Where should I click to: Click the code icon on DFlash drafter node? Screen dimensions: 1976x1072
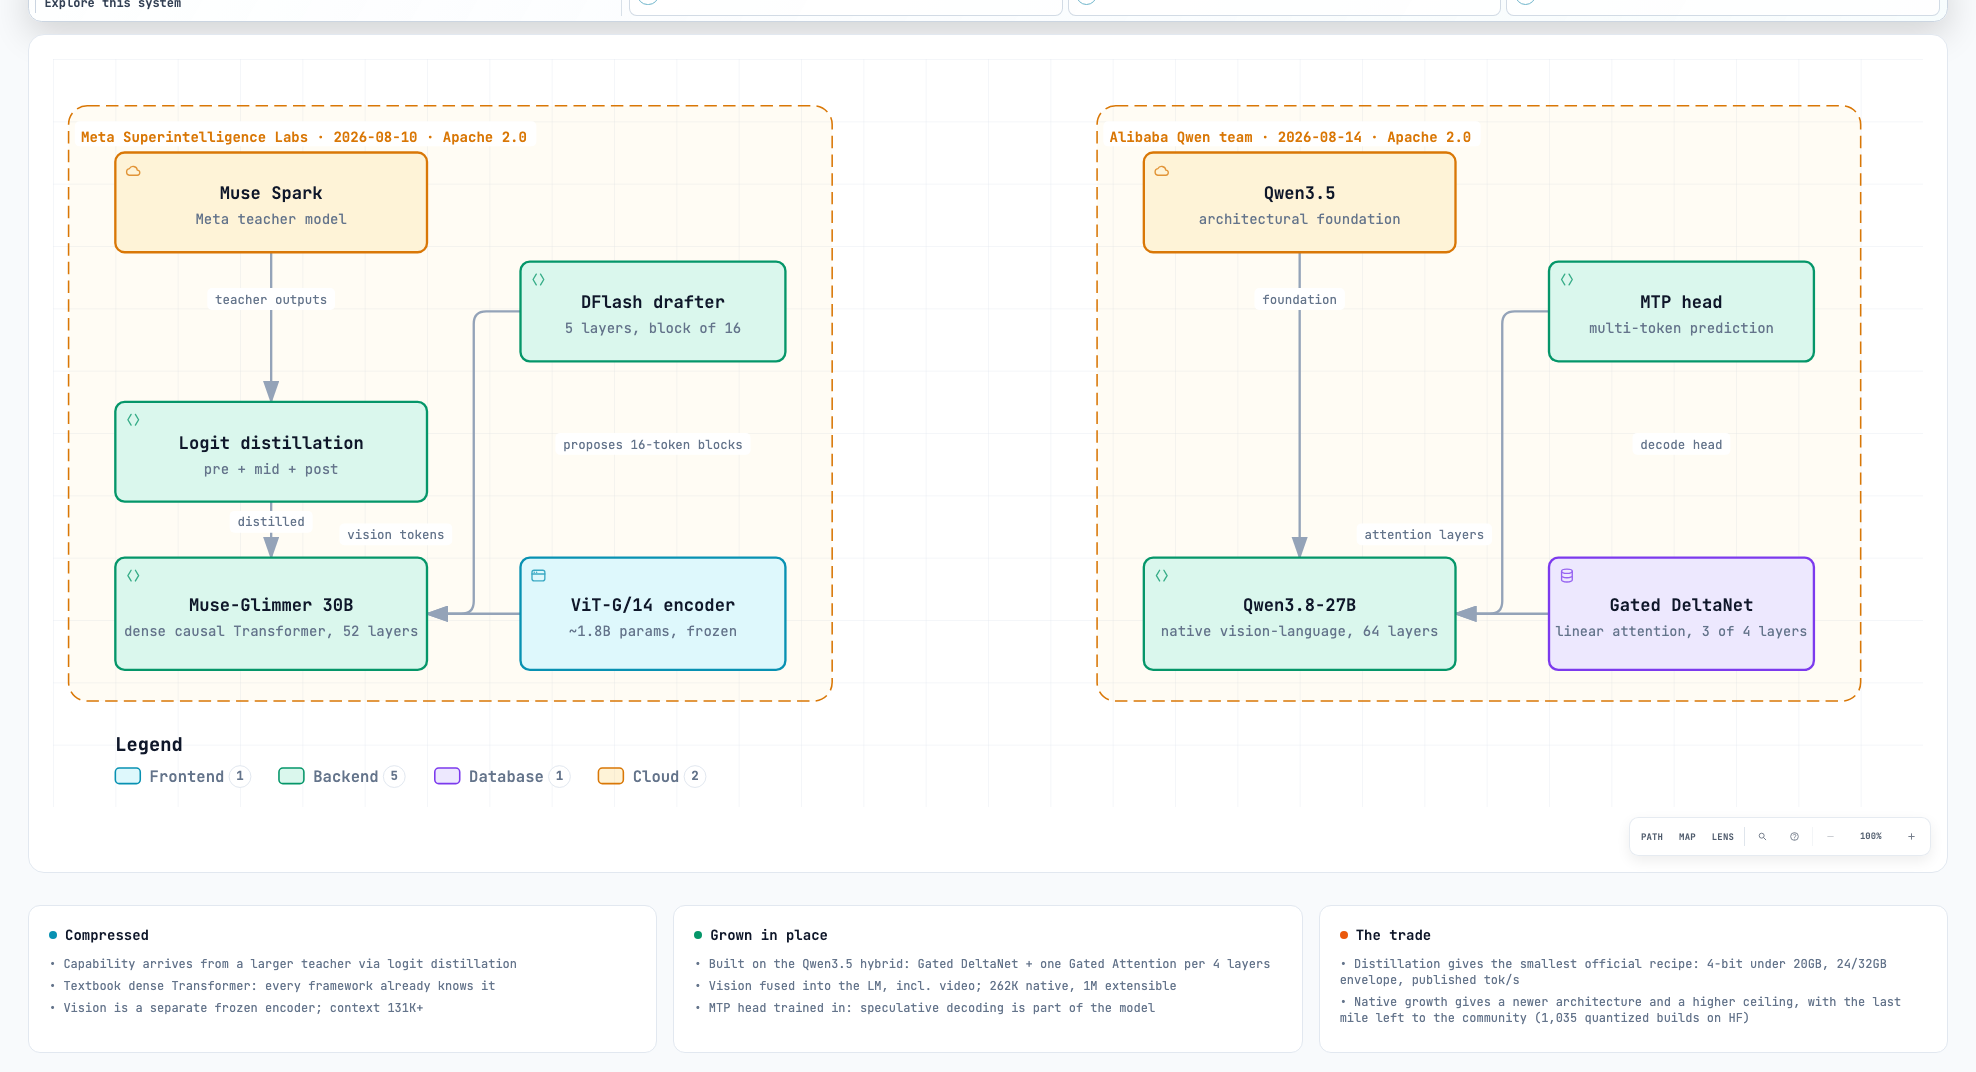tap(538, 280)
